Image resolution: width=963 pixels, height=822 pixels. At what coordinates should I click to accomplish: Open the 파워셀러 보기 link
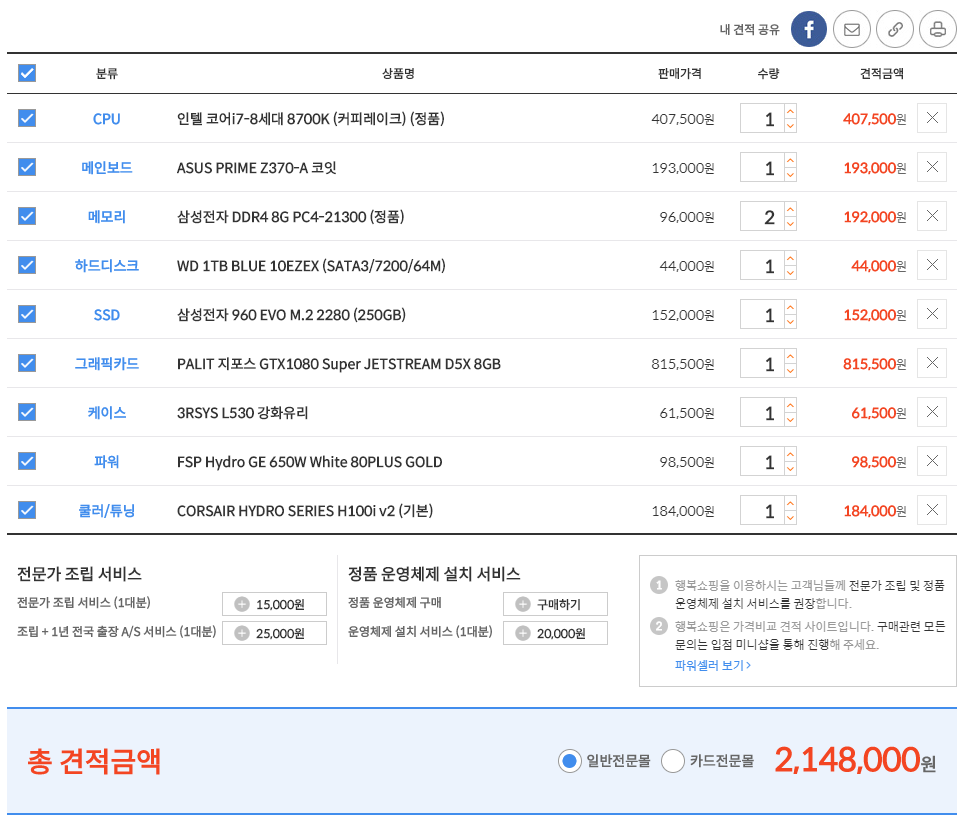click(x=712, y=665)
